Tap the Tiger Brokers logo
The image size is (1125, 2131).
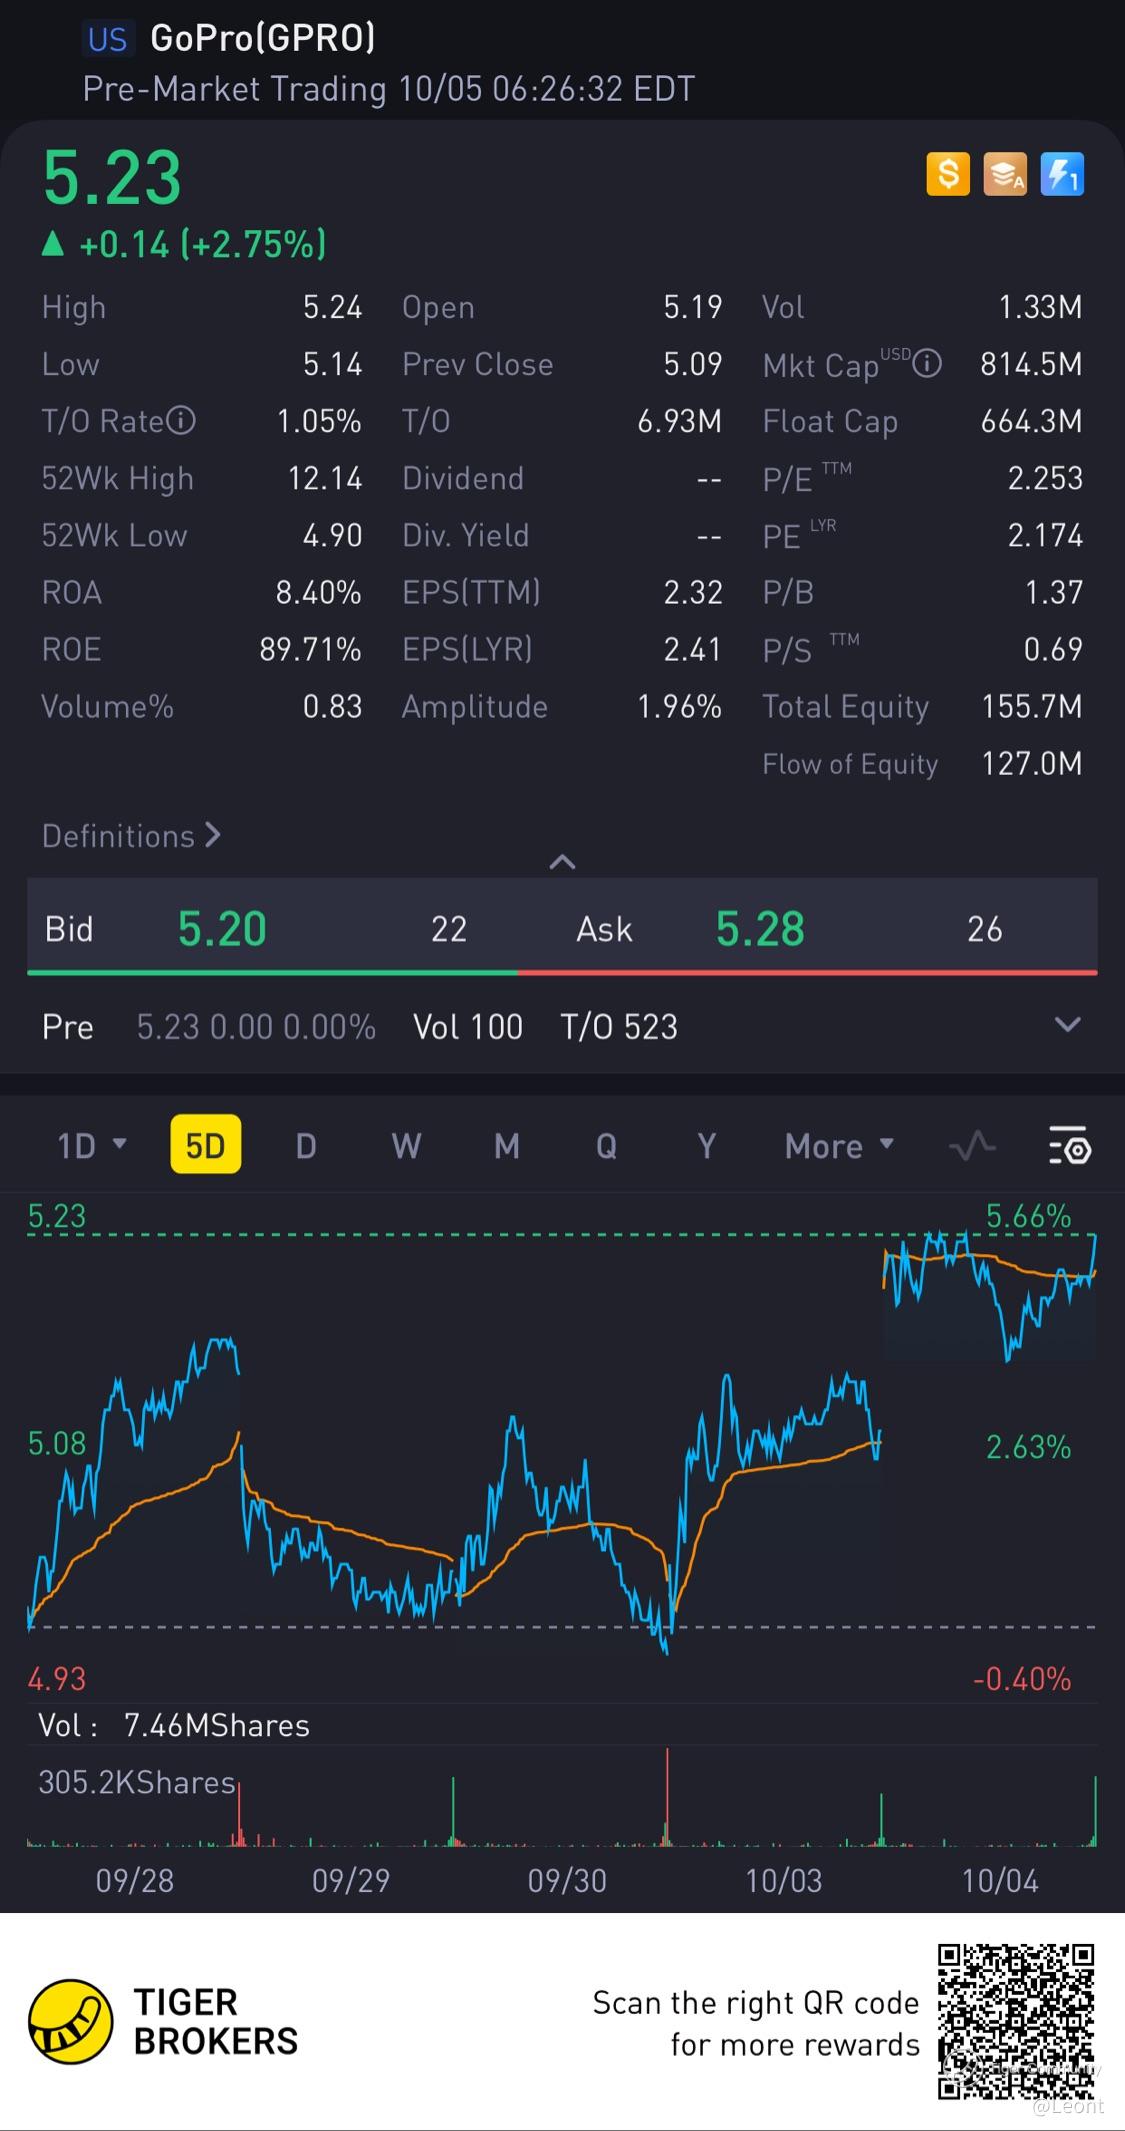tap(70, 2021)
